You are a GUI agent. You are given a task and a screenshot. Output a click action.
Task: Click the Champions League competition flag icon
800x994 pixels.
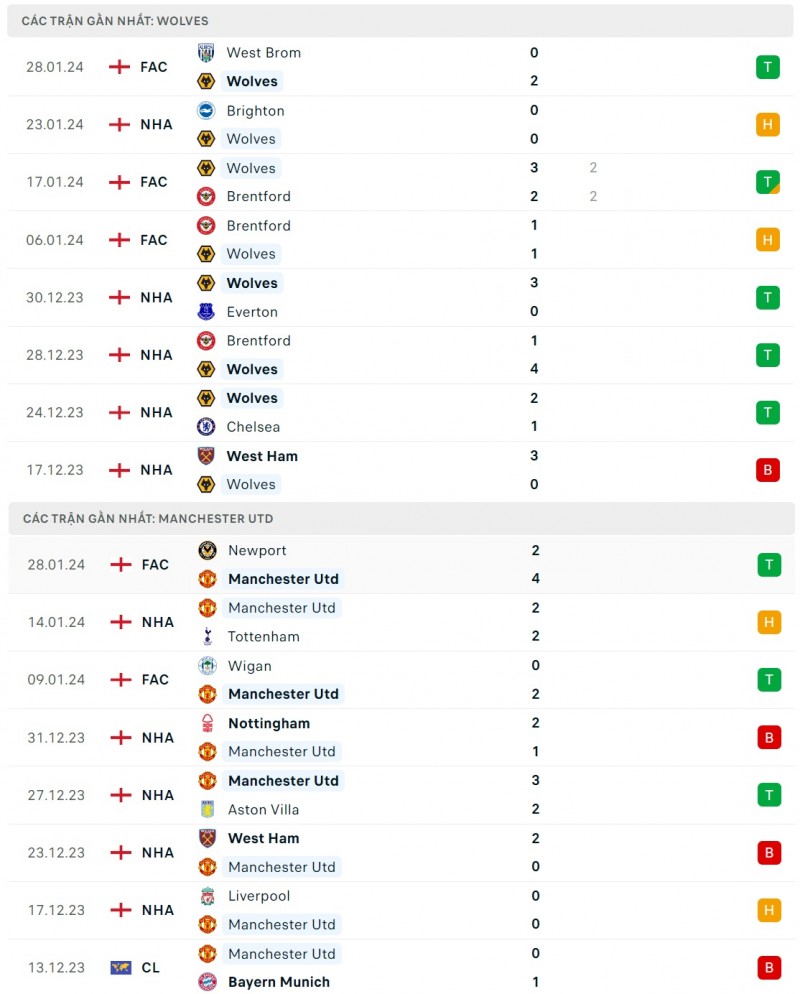[120, 968]
